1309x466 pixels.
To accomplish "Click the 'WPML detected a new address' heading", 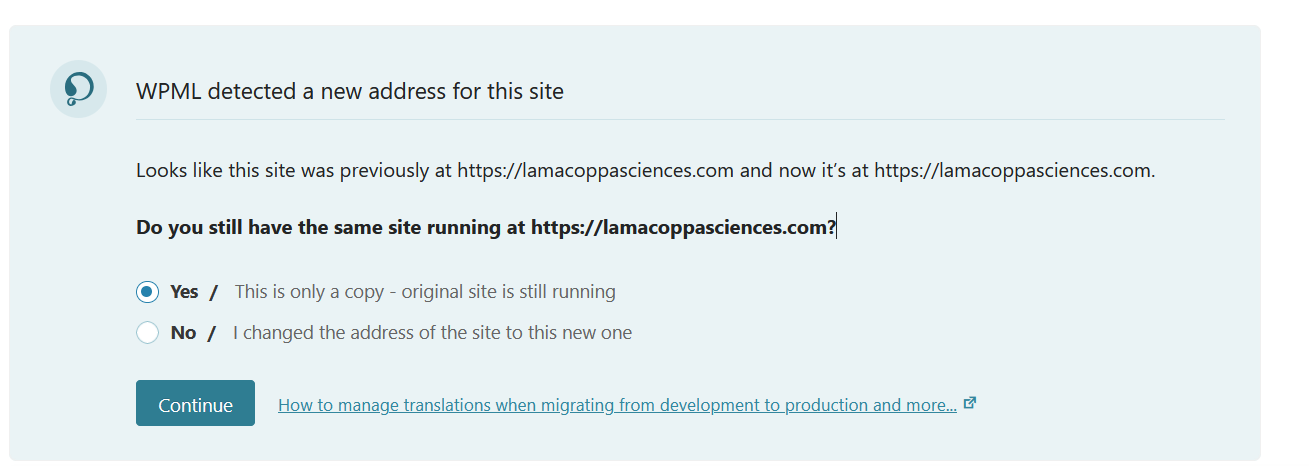I will tap(350, 92).
